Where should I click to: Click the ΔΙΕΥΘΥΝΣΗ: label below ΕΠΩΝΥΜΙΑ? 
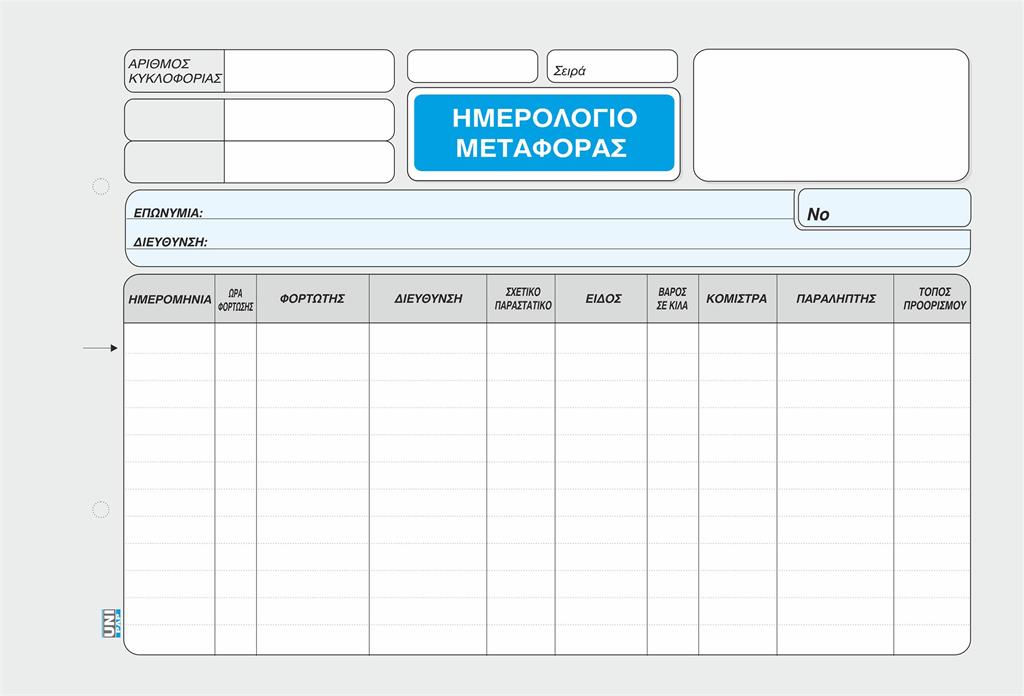[x=170, y=242]
